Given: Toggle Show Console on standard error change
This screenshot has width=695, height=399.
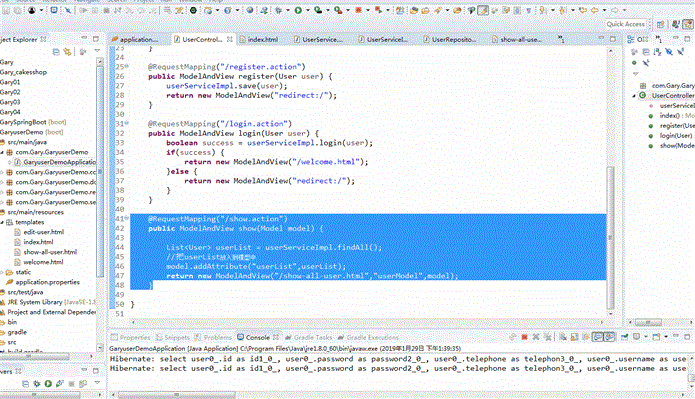Looking at the screenshot, I should click(x=610, y=337).
